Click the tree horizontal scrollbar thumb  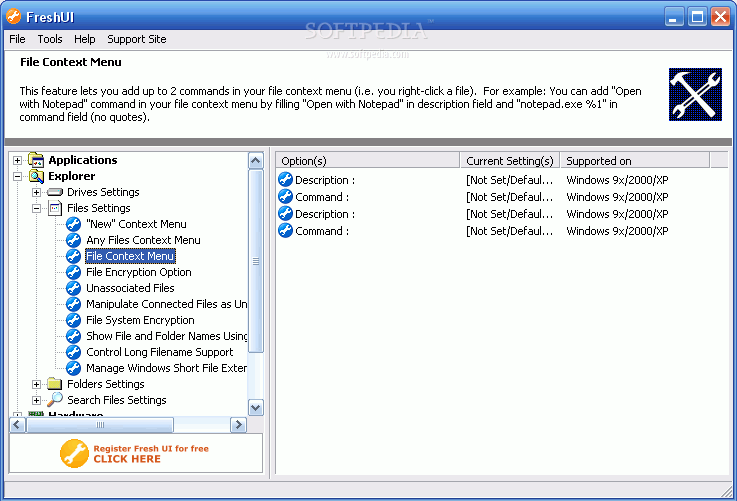point(100,425)
